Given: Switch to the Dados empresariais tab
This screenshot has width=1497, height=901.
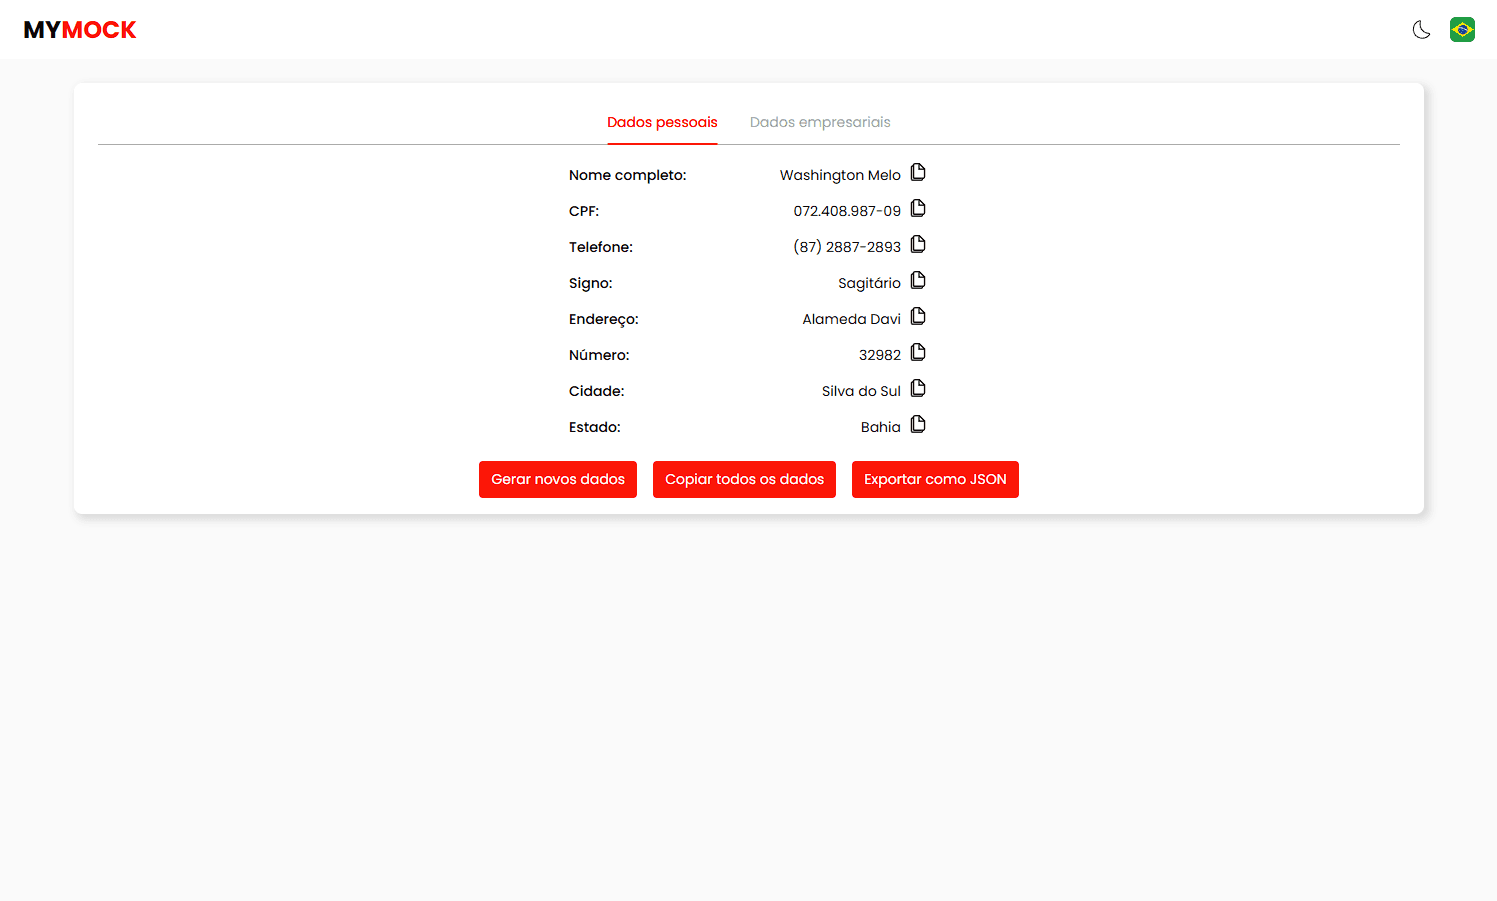Looking at the screenshot, I should (820, 122).
